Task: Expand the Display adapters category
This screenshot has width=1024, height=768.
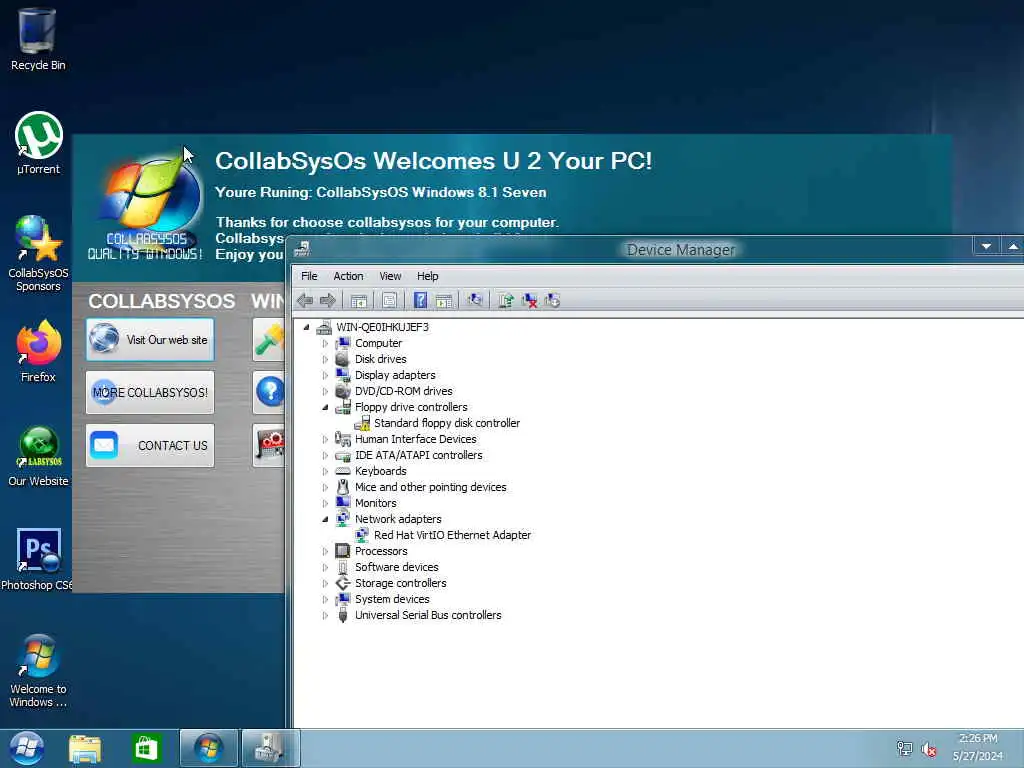Action: (325, 376)
